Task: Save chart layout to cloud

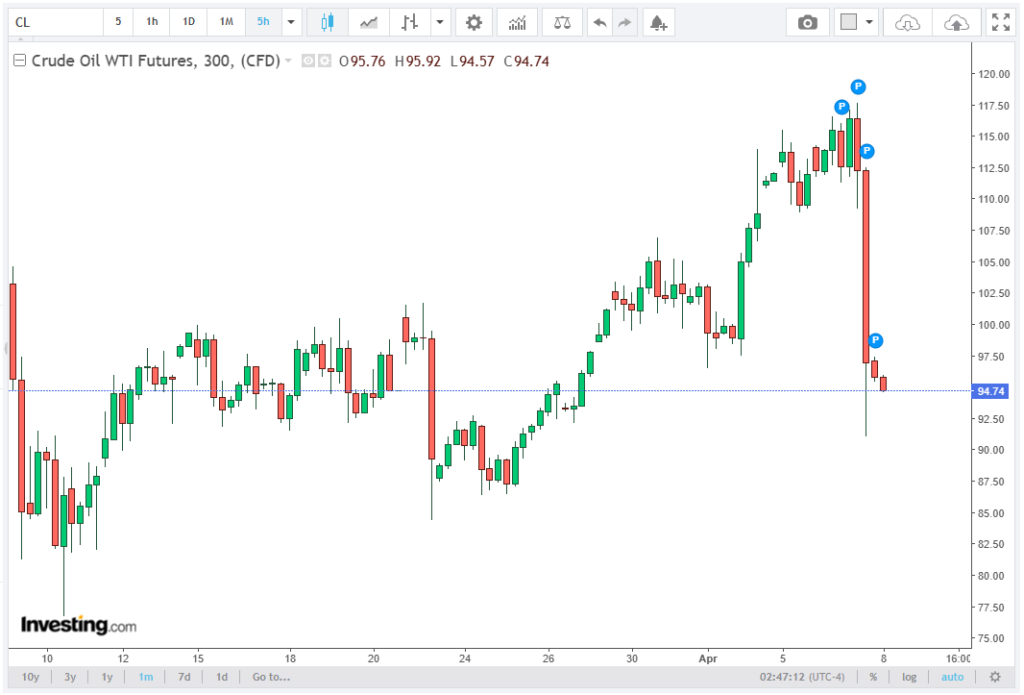Action: coord(956,22)
